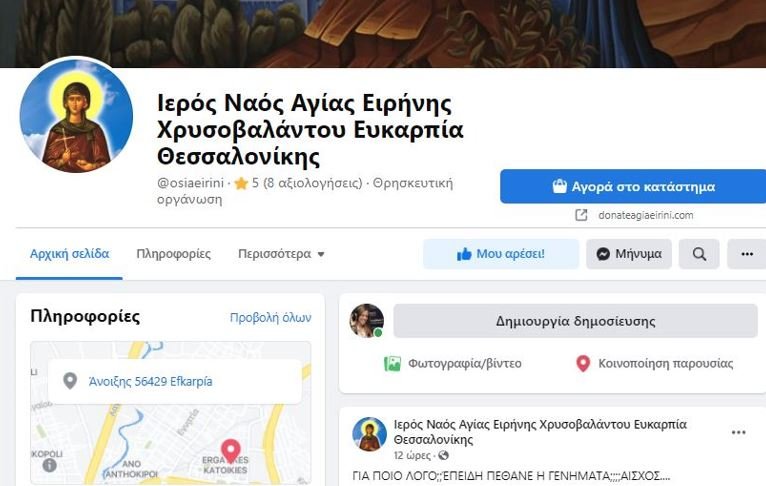Switch to the Πληροφορίες tab
Image resolution: width=766 pixels, height=486 pixels.
pos(173,254)
